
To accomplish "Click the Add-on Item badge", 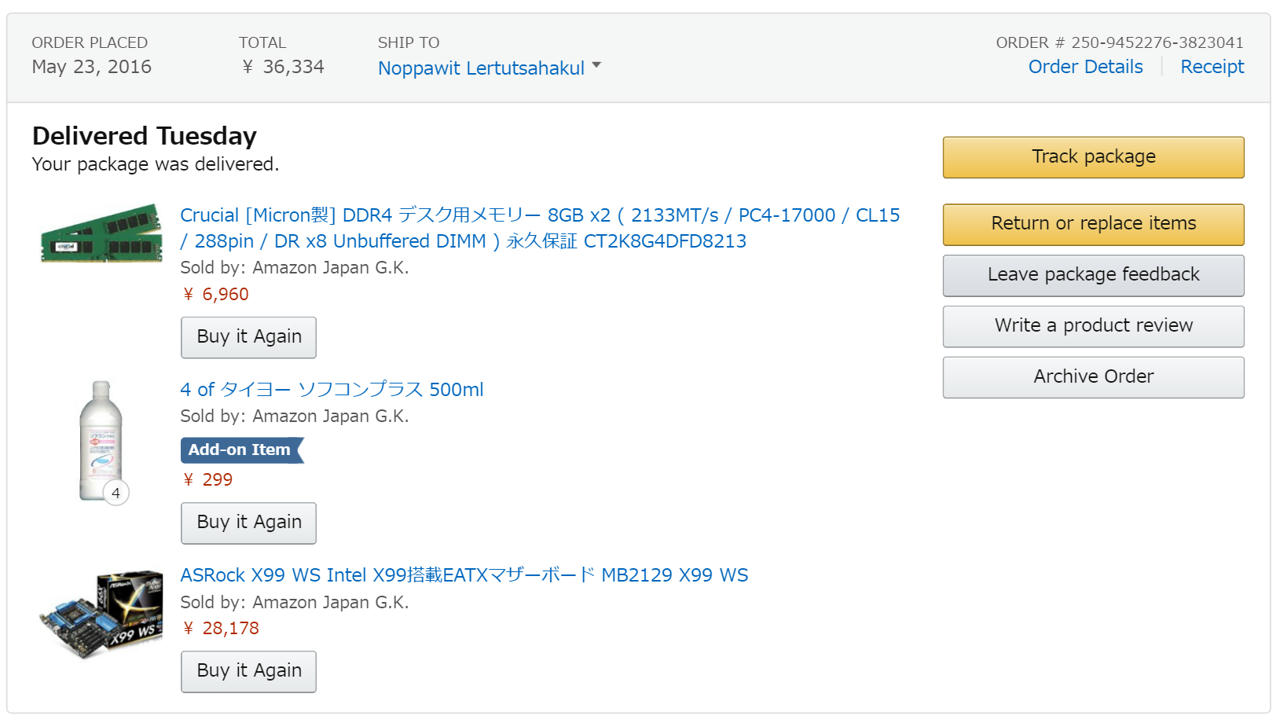I will pos(241,450).
